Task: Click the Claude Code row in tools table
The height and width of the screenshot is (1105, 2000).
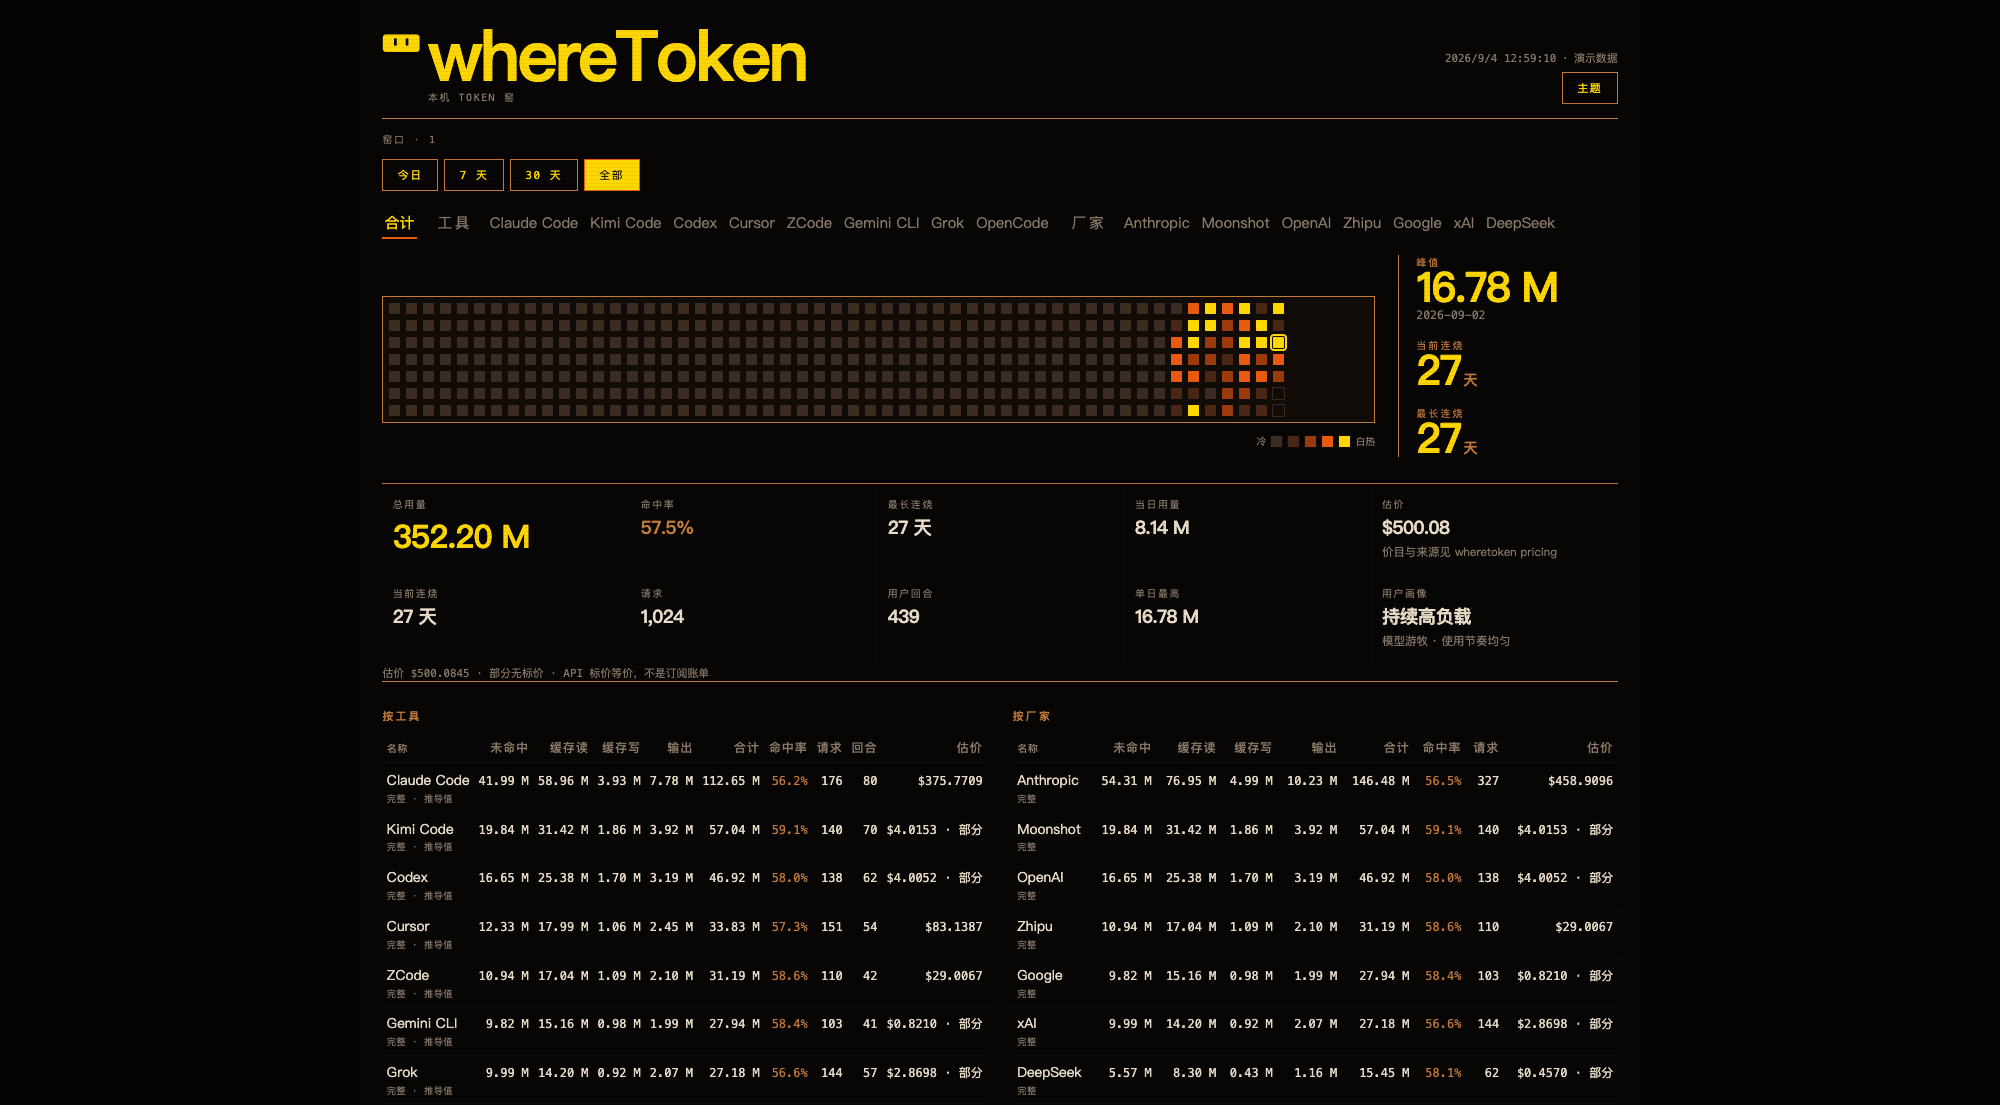Action: click(x=684, y=788)
